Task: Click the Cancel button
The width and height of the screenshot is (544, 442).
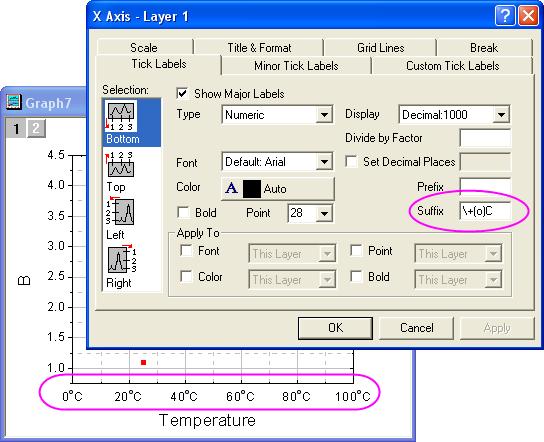Action: coord(416,328)
